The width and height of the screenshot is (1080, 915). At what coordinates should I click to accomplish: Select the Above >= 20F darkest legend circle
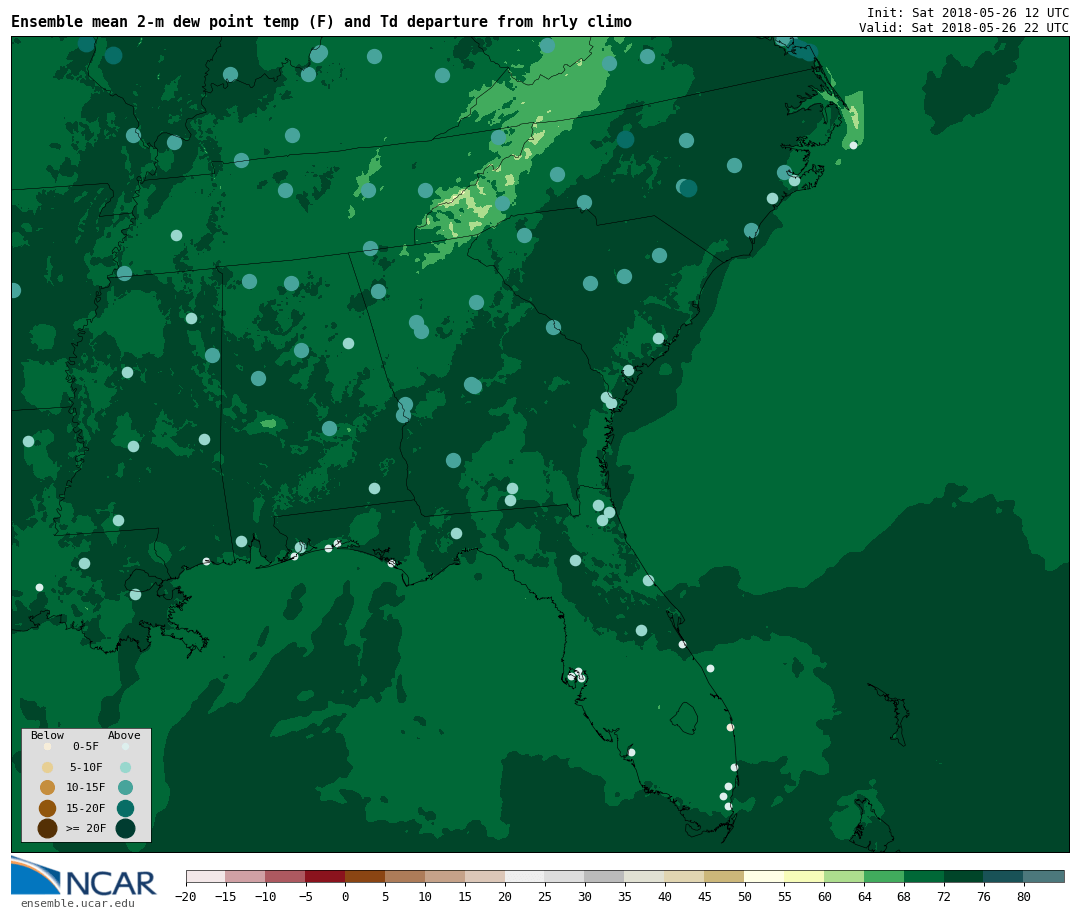[x=125, y=828]
